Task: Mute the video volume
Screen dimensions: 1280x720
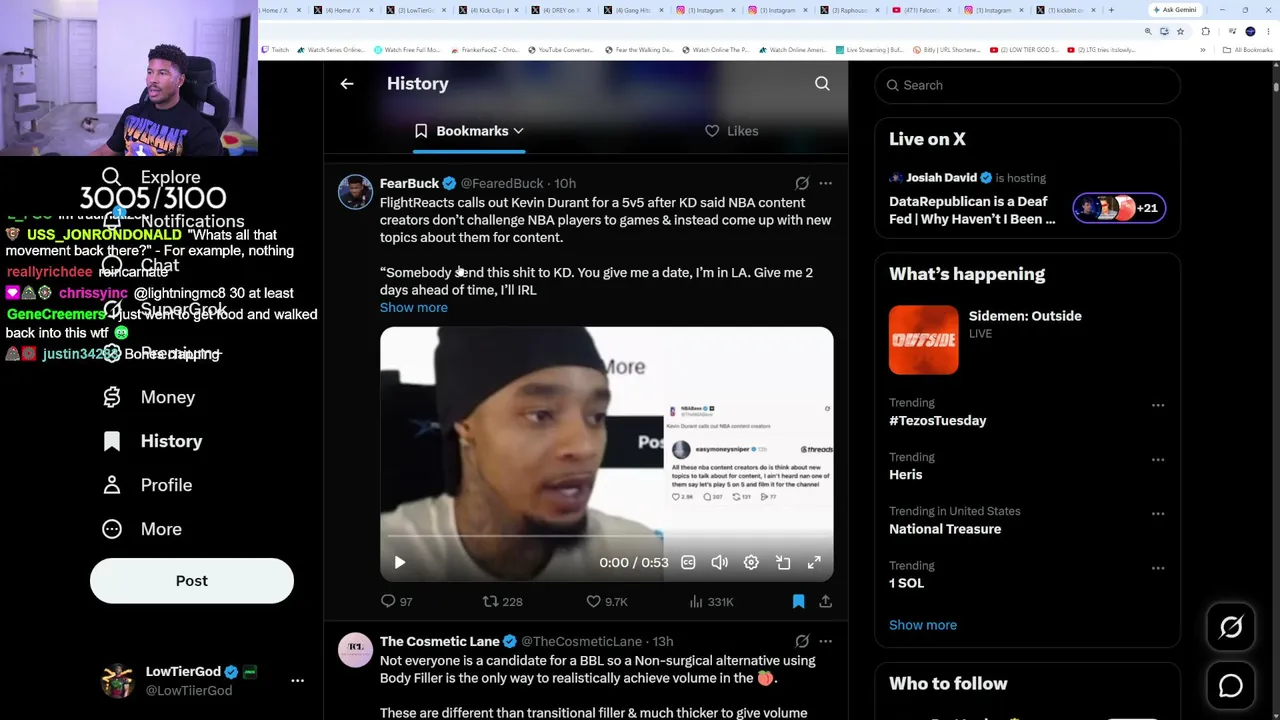Action: [719, 562]
